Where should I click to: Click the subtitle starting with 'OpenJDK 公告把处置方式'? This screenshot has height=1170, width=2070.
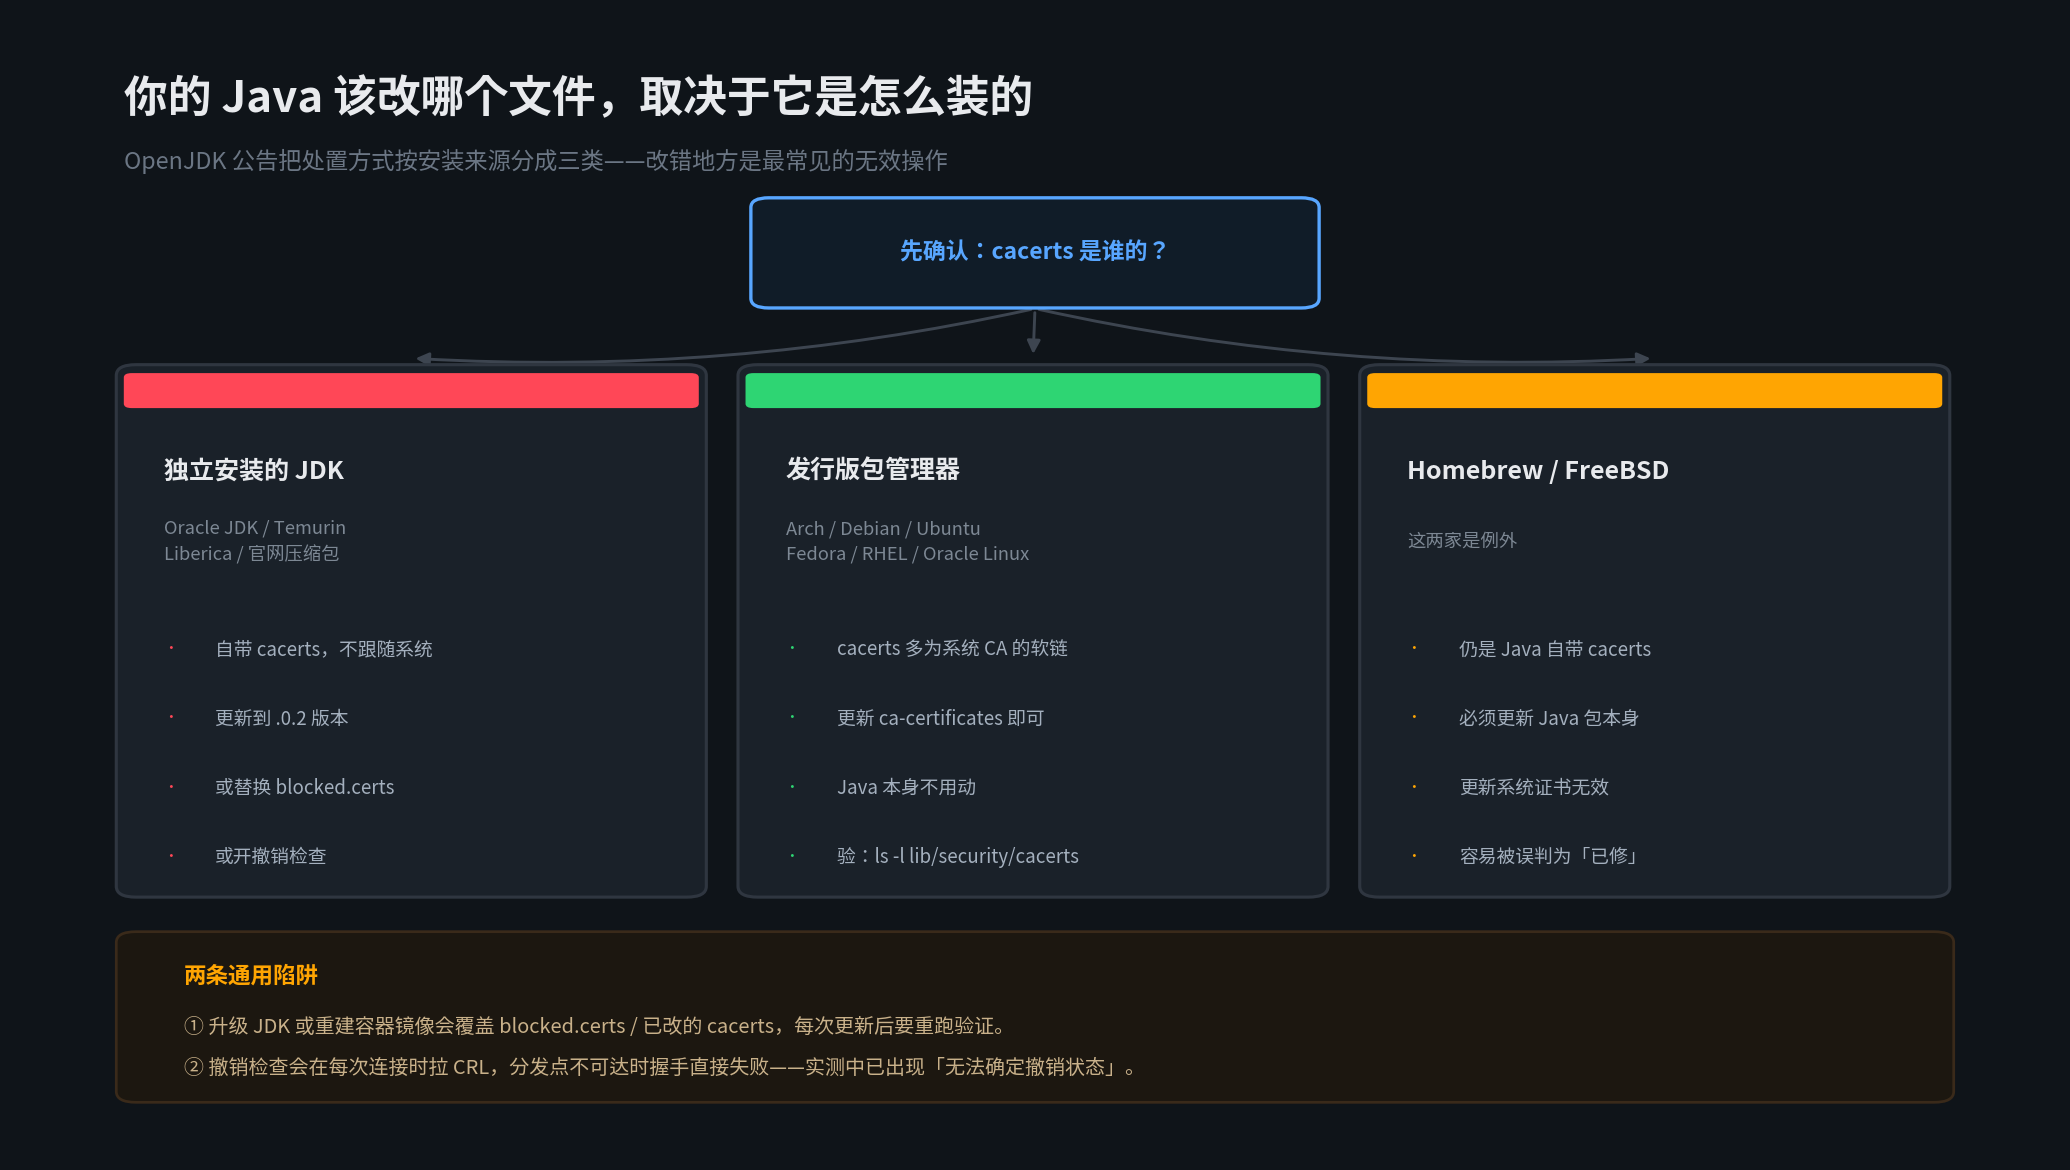(x=536, y=161)
